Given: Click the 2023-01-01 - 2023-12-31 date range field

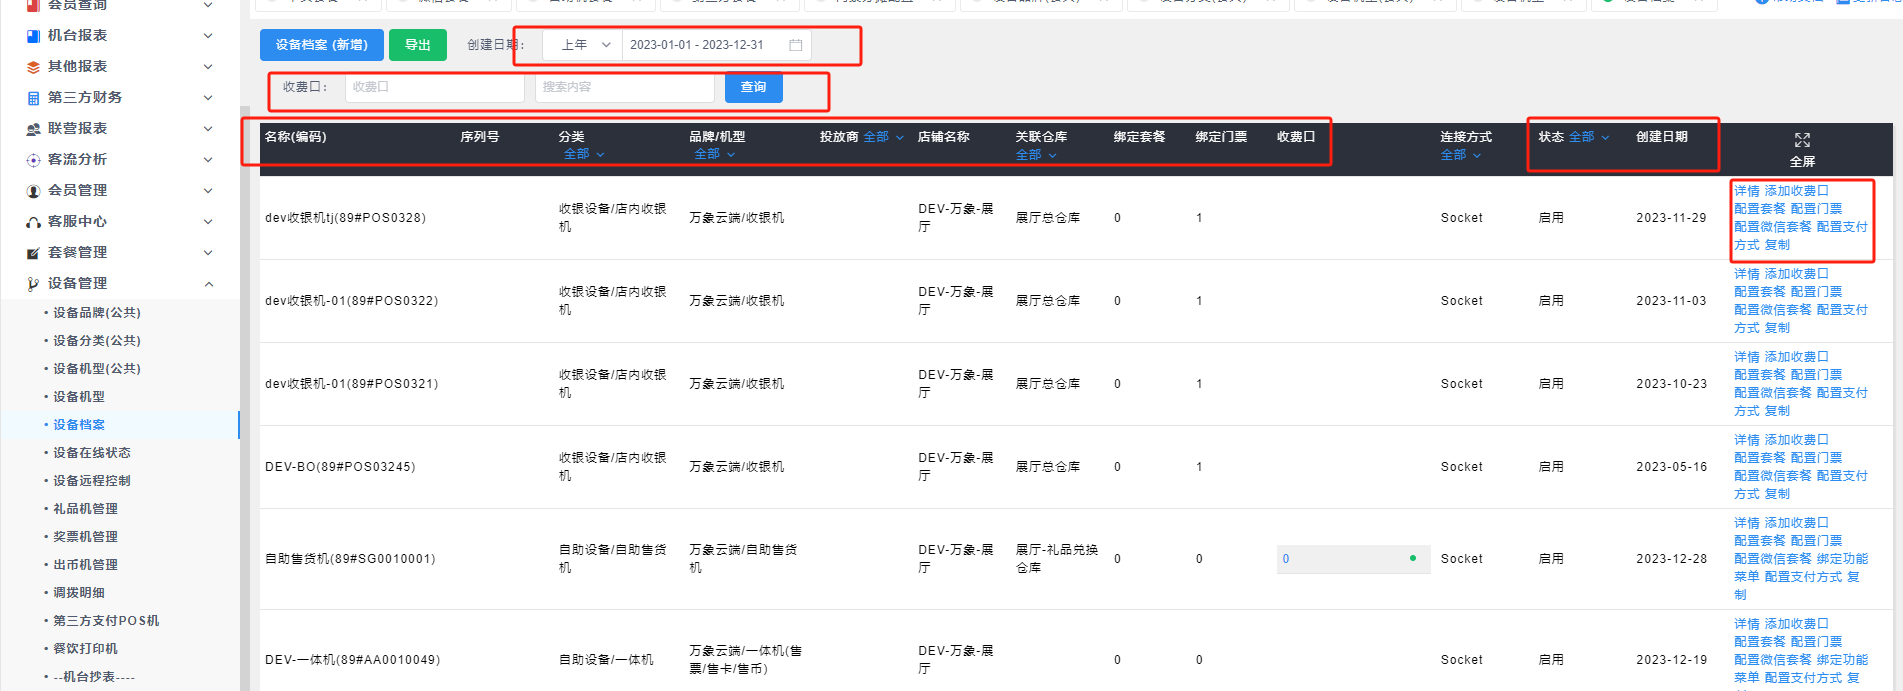Looking at the screenshot, I should [x=716, y=45].
